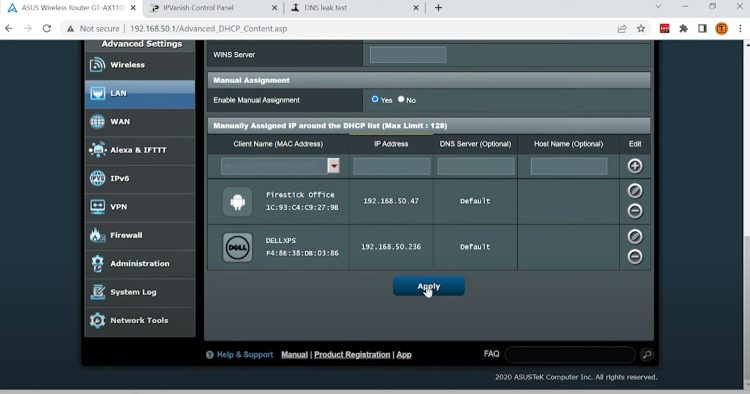Viewport: 750px width, 394px height.
Task: Close the IPVanish Control Panel tab
Action: tap(275, 8)
